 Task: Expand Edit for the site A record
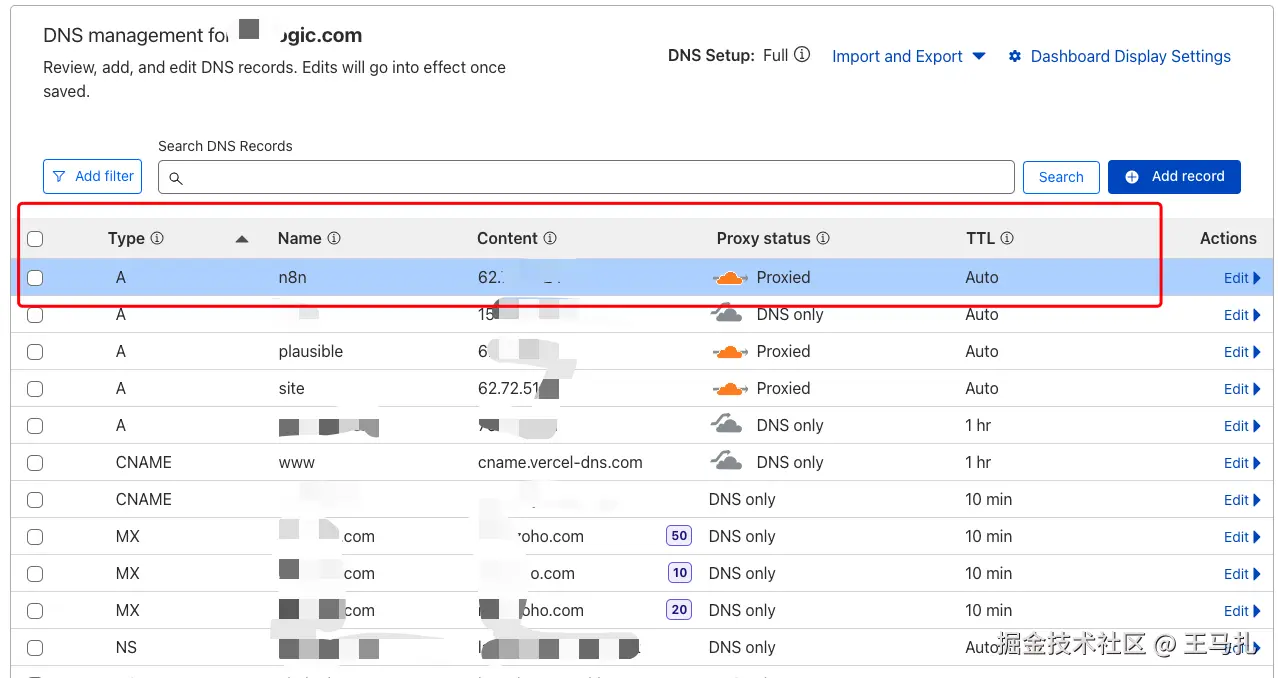point(1242,389)
